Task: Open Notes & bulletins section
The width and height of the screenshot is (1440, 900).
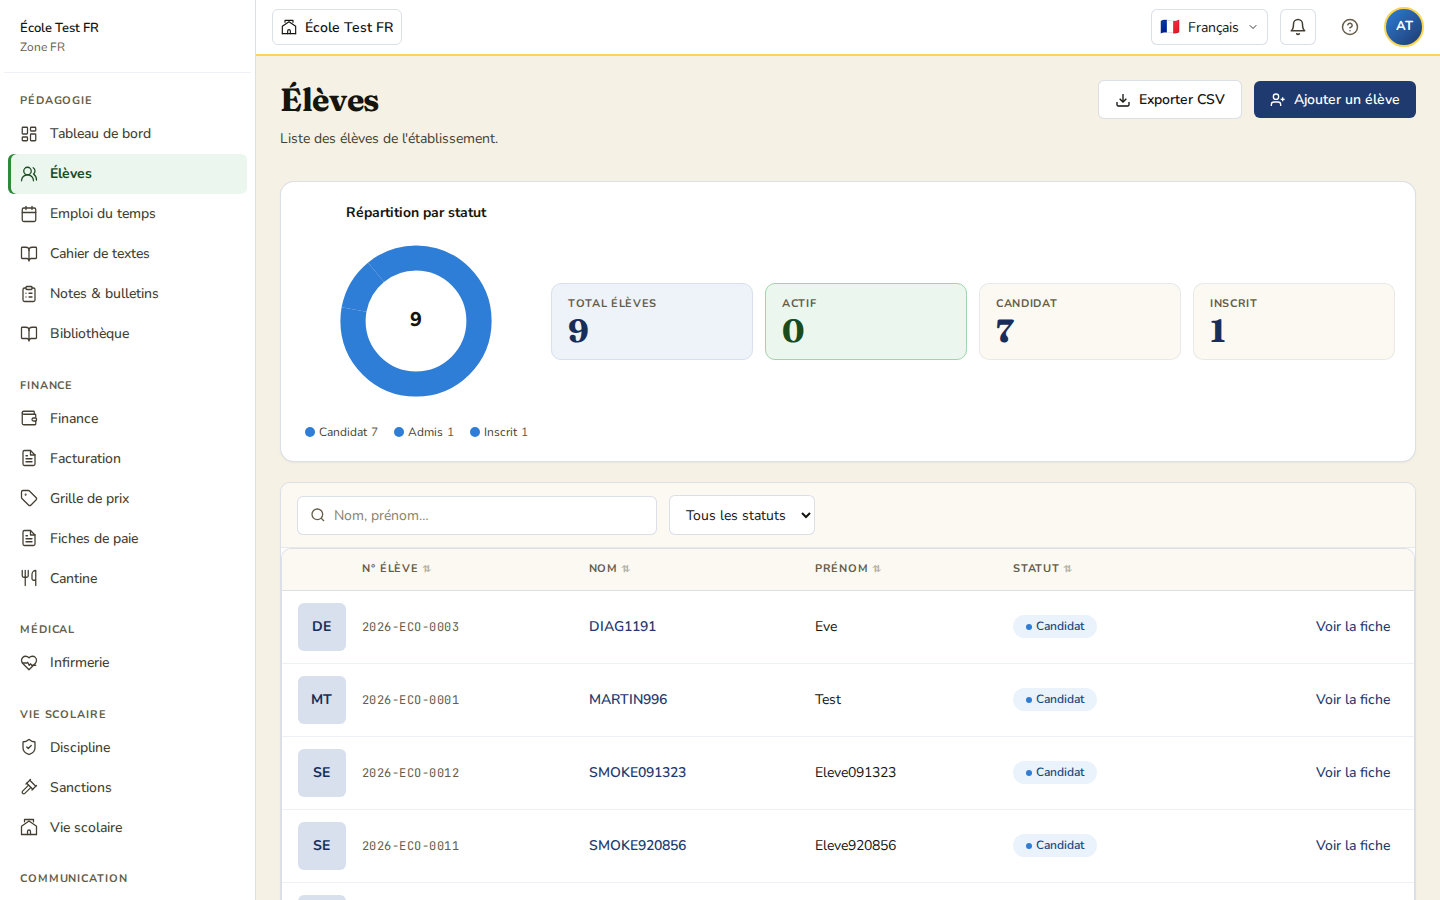Action: coord(127,294)
